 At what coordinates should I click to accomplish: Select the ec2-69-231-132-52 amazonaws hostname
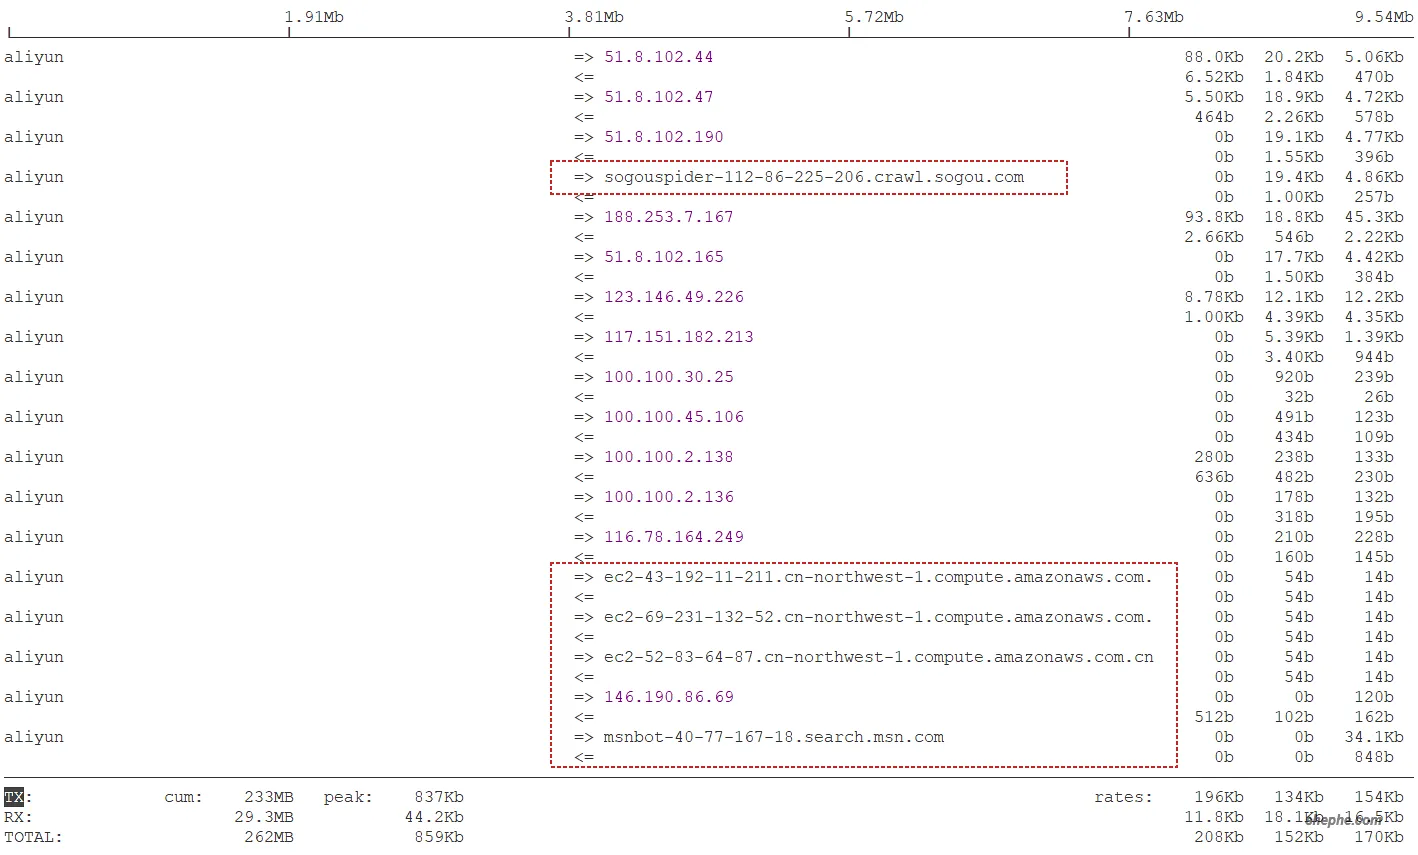[877, 617]
